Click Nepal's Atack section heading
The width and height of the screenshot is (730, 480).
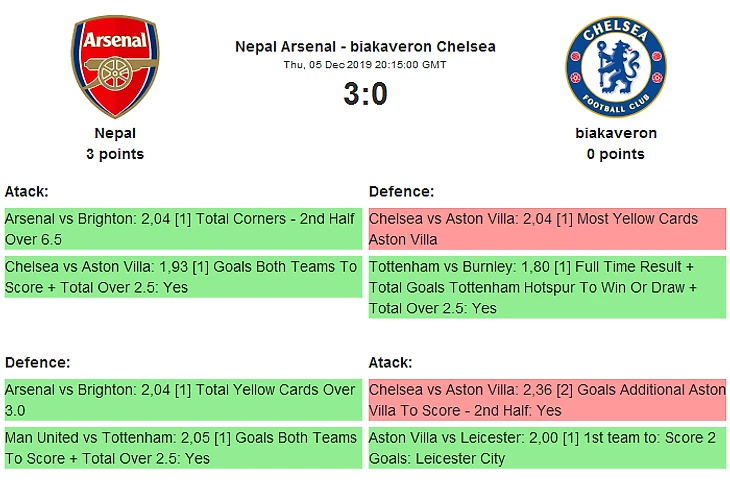pyautogui.click(x=27, y=191)
